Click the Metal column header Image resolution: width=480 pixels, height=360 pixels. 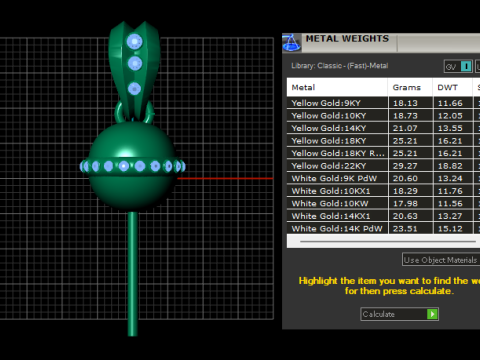[337, 87]
